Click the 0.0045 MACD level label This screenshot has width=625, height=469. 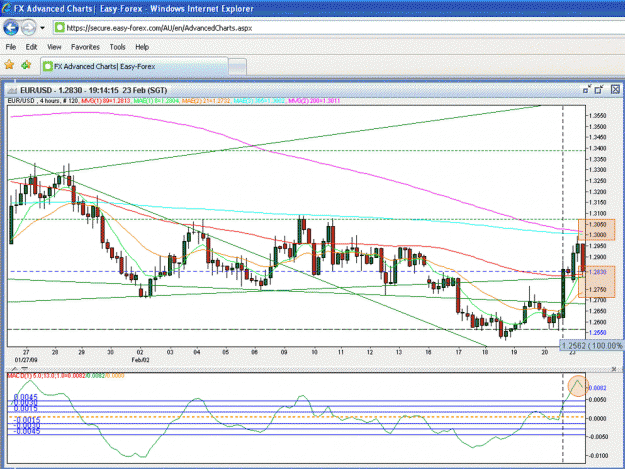click(26, 397)
